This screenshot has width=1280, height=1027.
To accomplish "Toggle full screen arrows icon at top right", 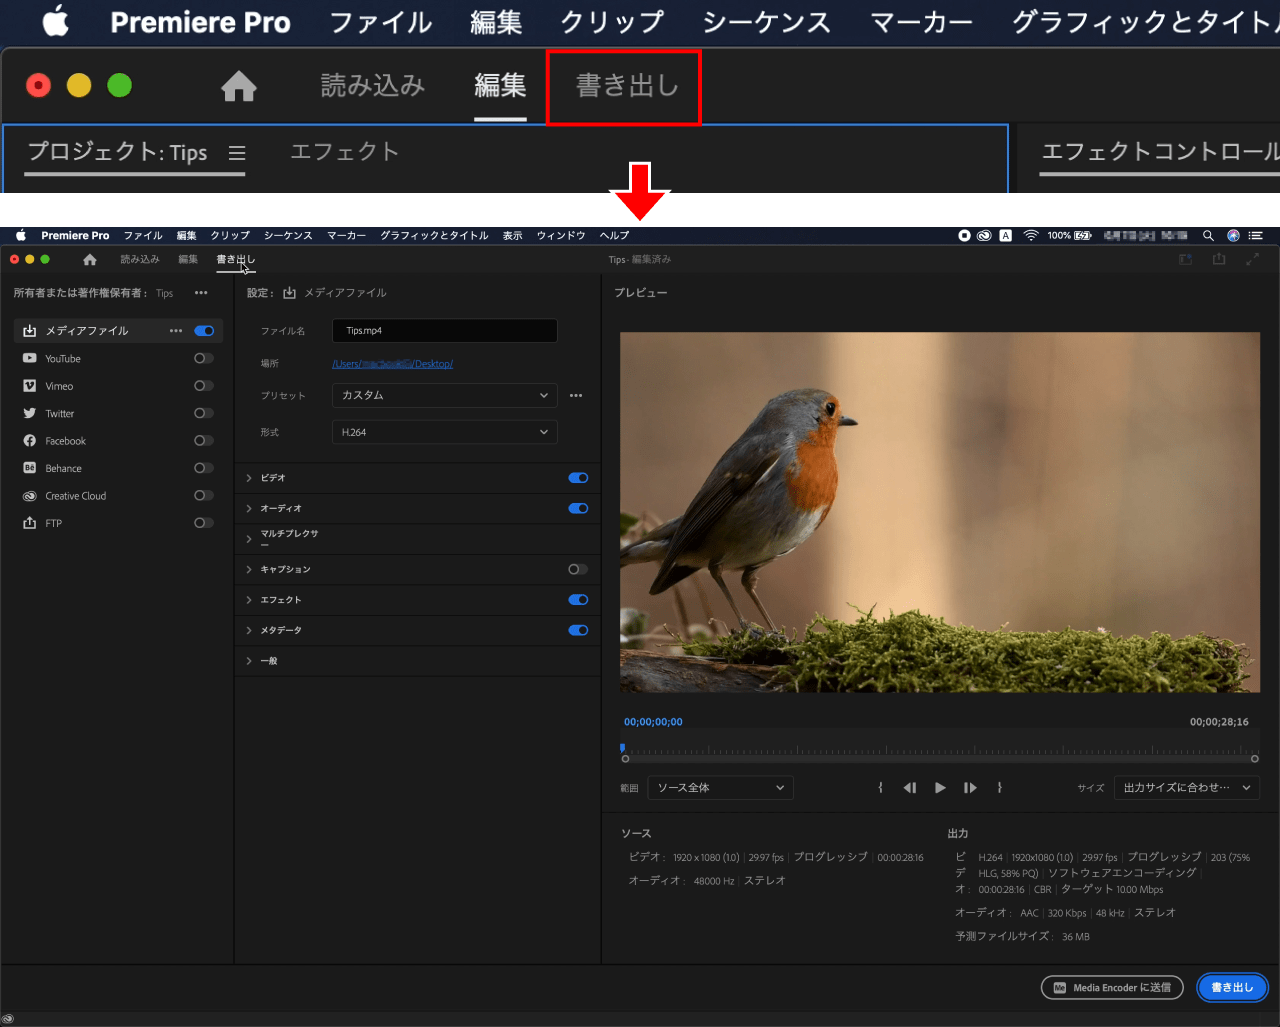I will point(1252,259).
